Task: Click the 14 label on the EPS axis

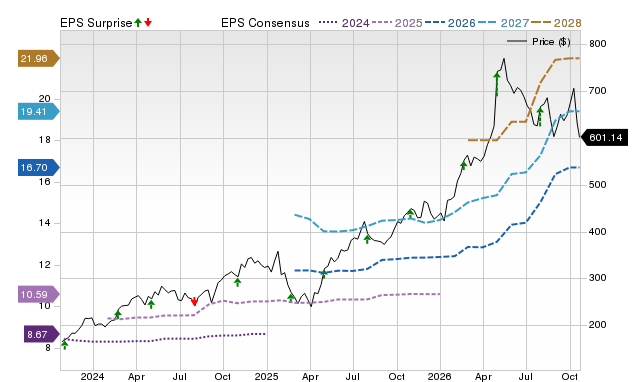Action: pos(44,223)
